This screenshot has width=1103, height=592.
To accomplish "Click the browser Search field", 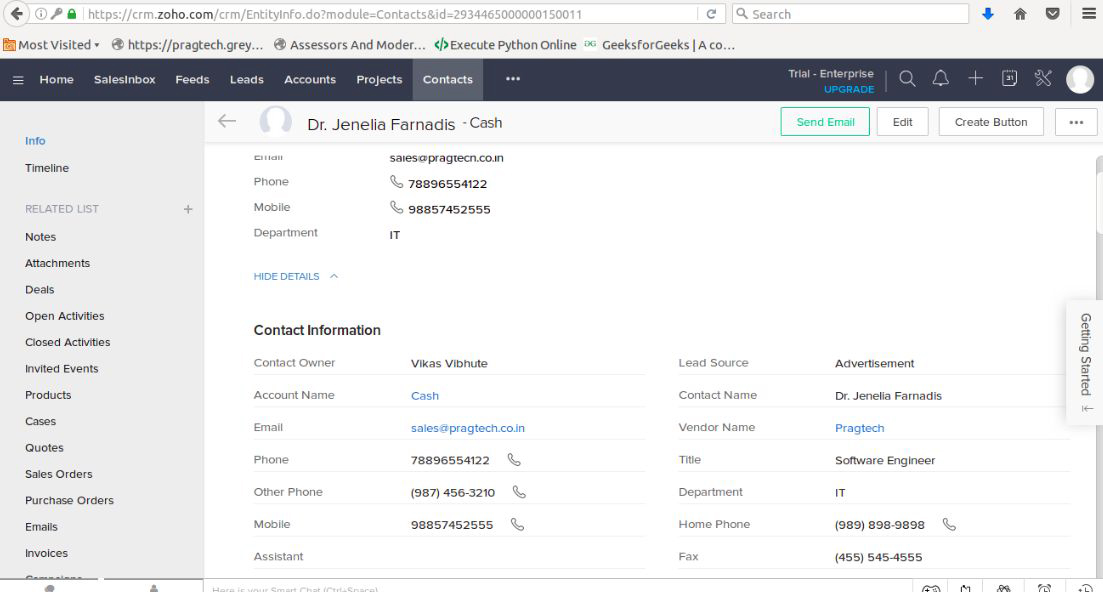I will 850,14.
